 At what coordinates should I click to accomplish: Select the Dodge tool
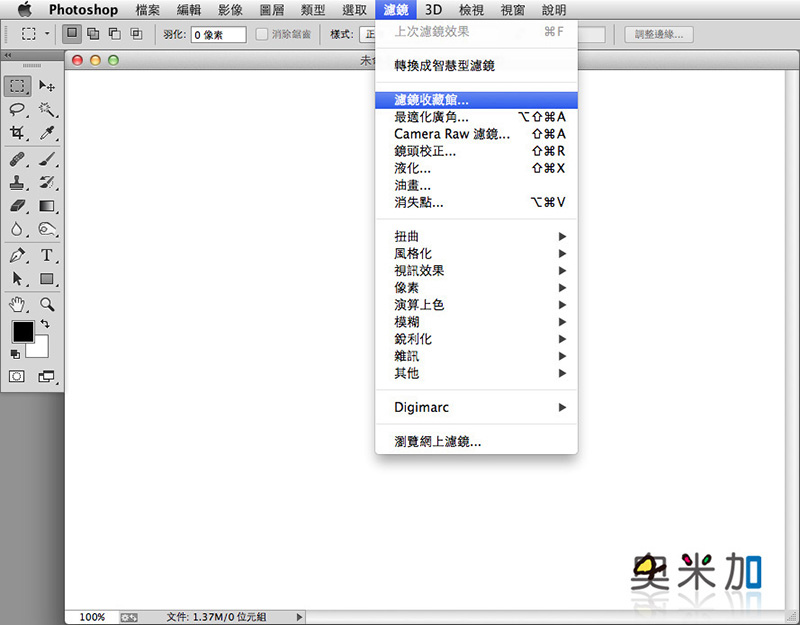[x=47, y=229]
